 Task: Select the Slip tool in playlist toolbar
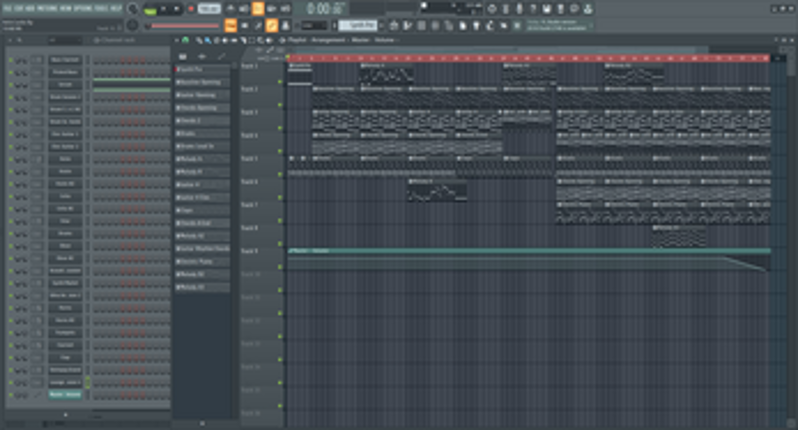tap(234, 40)
